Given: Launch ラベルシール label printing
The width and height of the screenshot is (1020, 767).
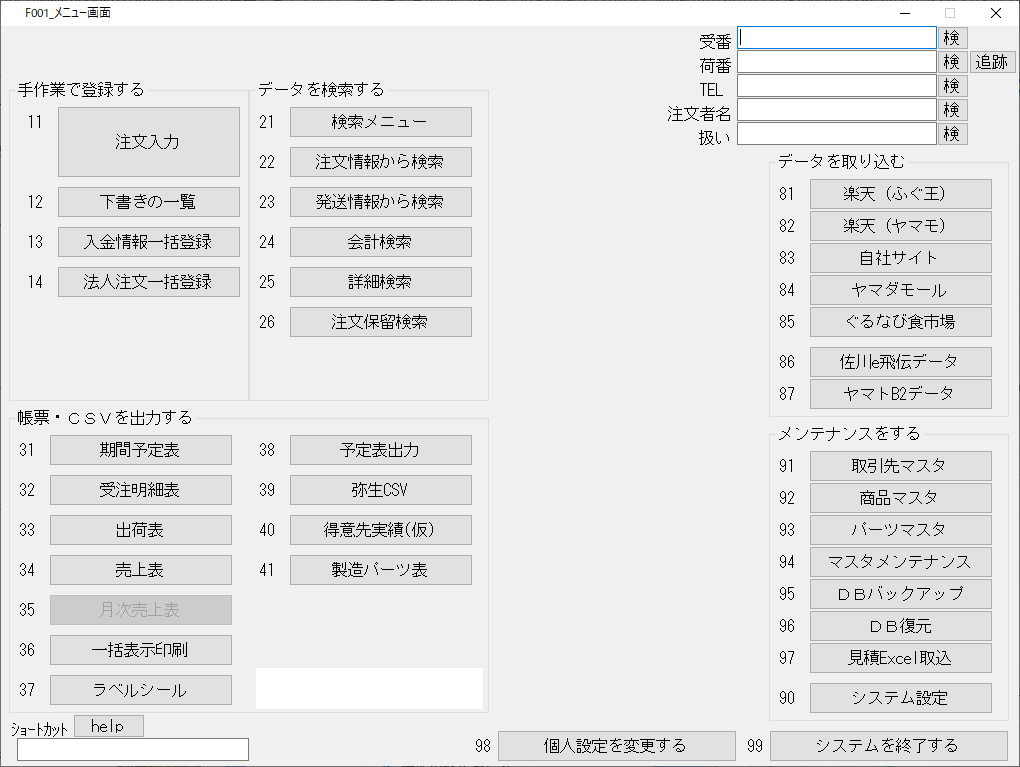Looking at the screenshot, I should coord(140,690).
